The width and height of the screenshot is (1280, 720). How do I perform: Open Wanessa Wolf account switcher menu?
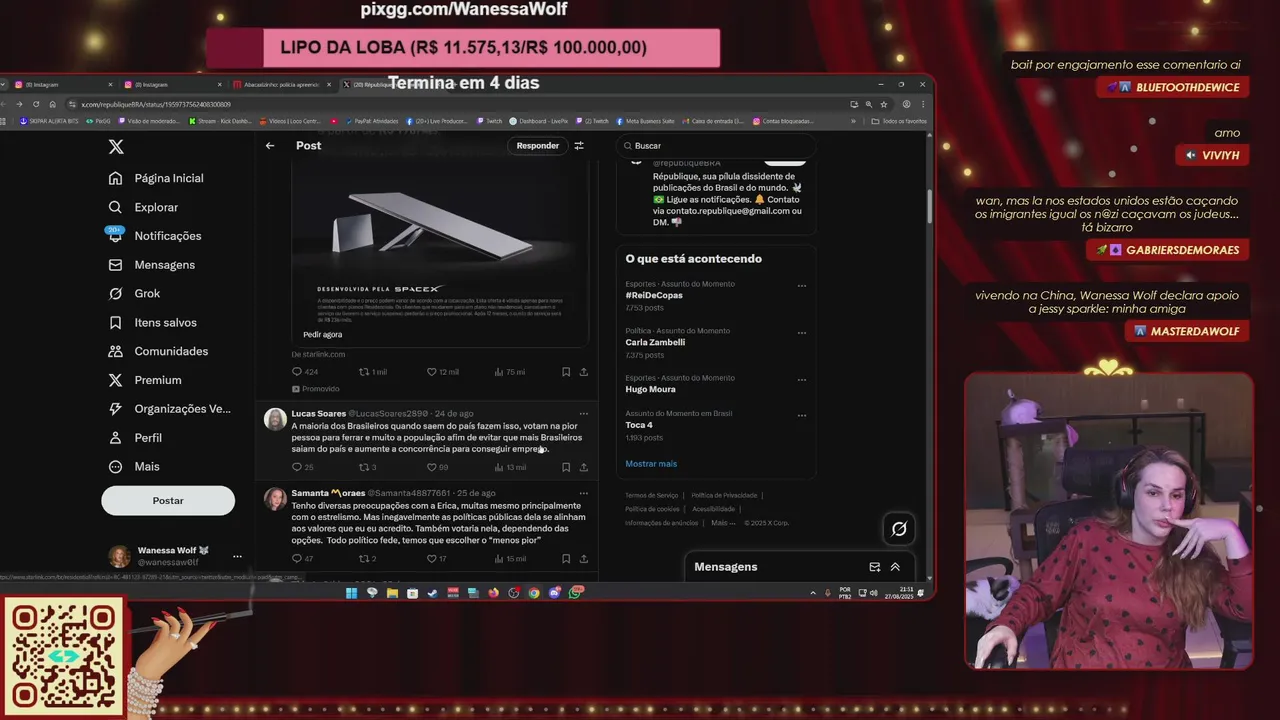tap(237, 556)
